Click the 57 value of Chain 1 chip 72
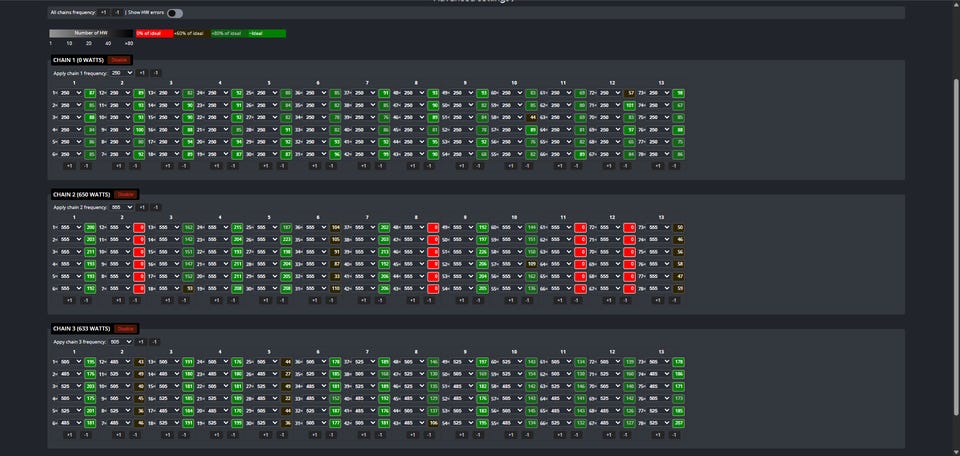This screenshot has height=456, width=960. click(x=629, y=93)
